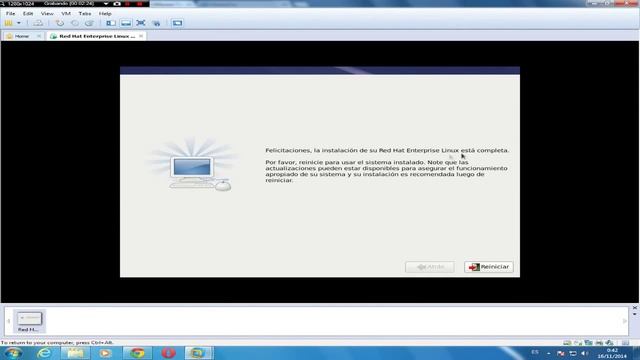Show hidden system tray icons
This screenshot has width=640, height=360.
tap(549, 353)
